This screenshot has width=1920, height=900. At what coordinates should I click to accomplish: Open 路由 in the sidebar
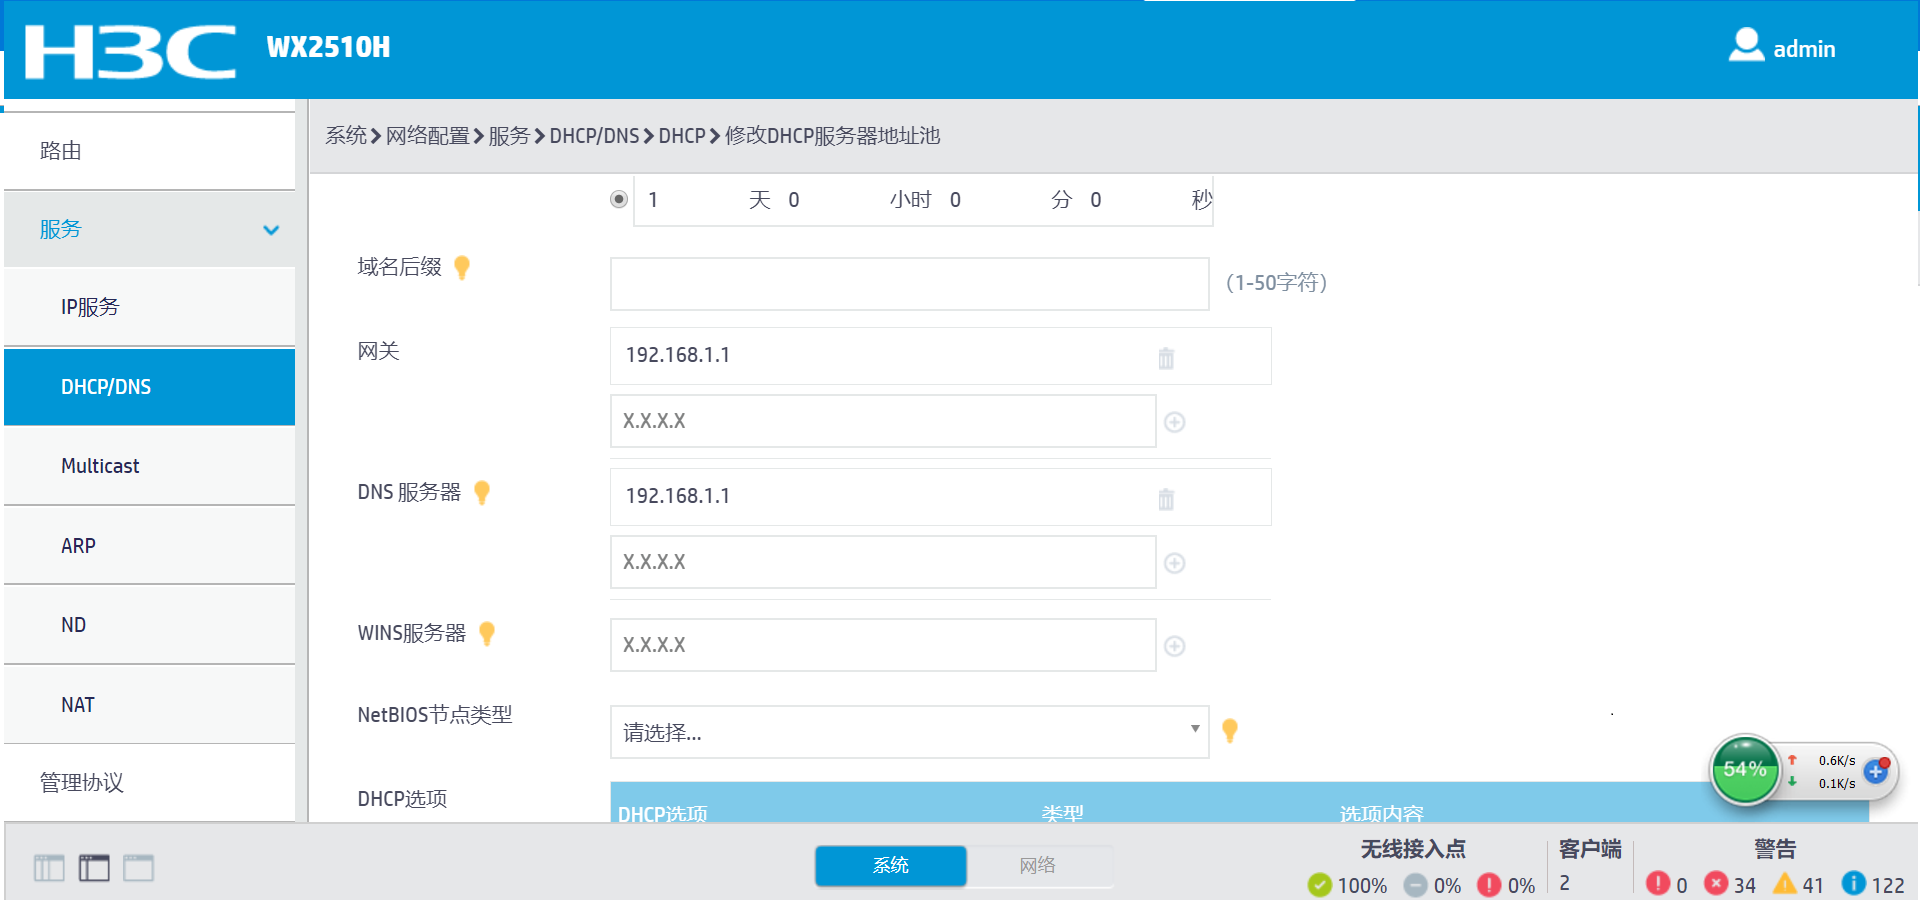[150, 151]
